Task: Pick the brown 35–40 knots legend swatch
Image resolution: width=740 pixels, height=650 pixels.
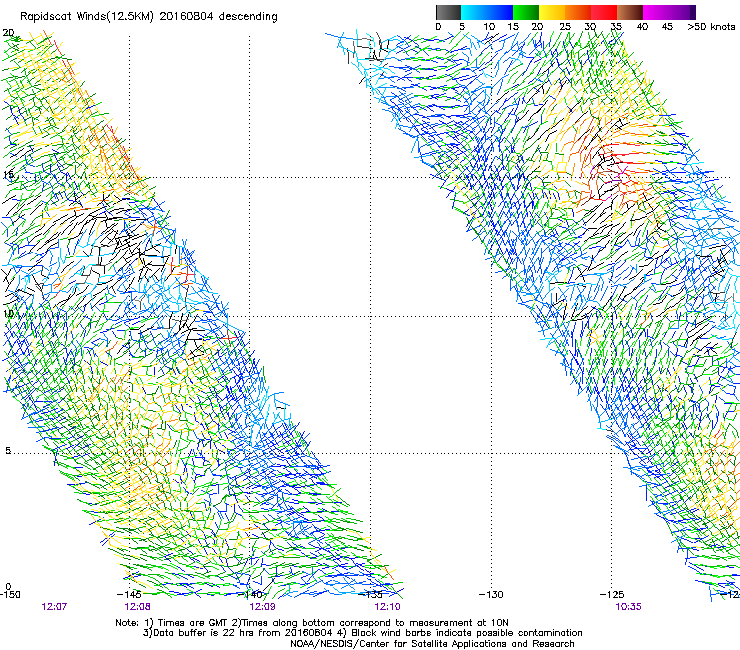Action: click(x=630, y=12)
